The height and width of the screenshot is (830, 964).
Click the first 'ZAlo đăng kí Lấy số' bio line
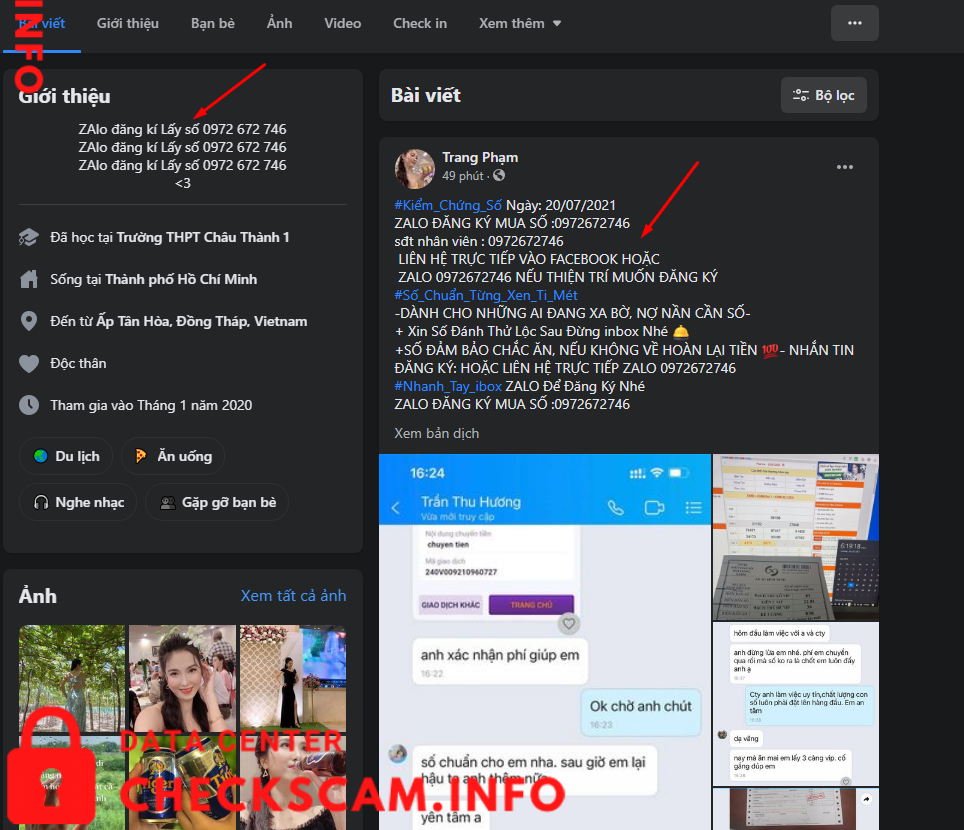click(x=183, y=129)
